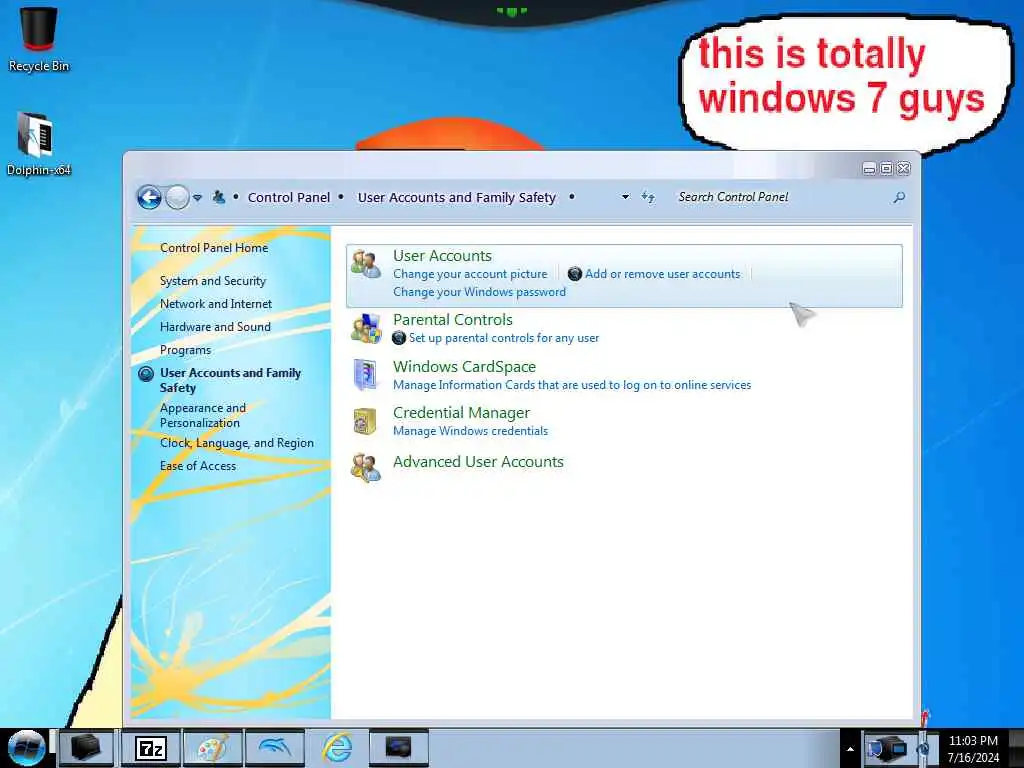The image size is (1024, 768).
Task: Click the Windows CardSpace icon
Action: point(366,375)
